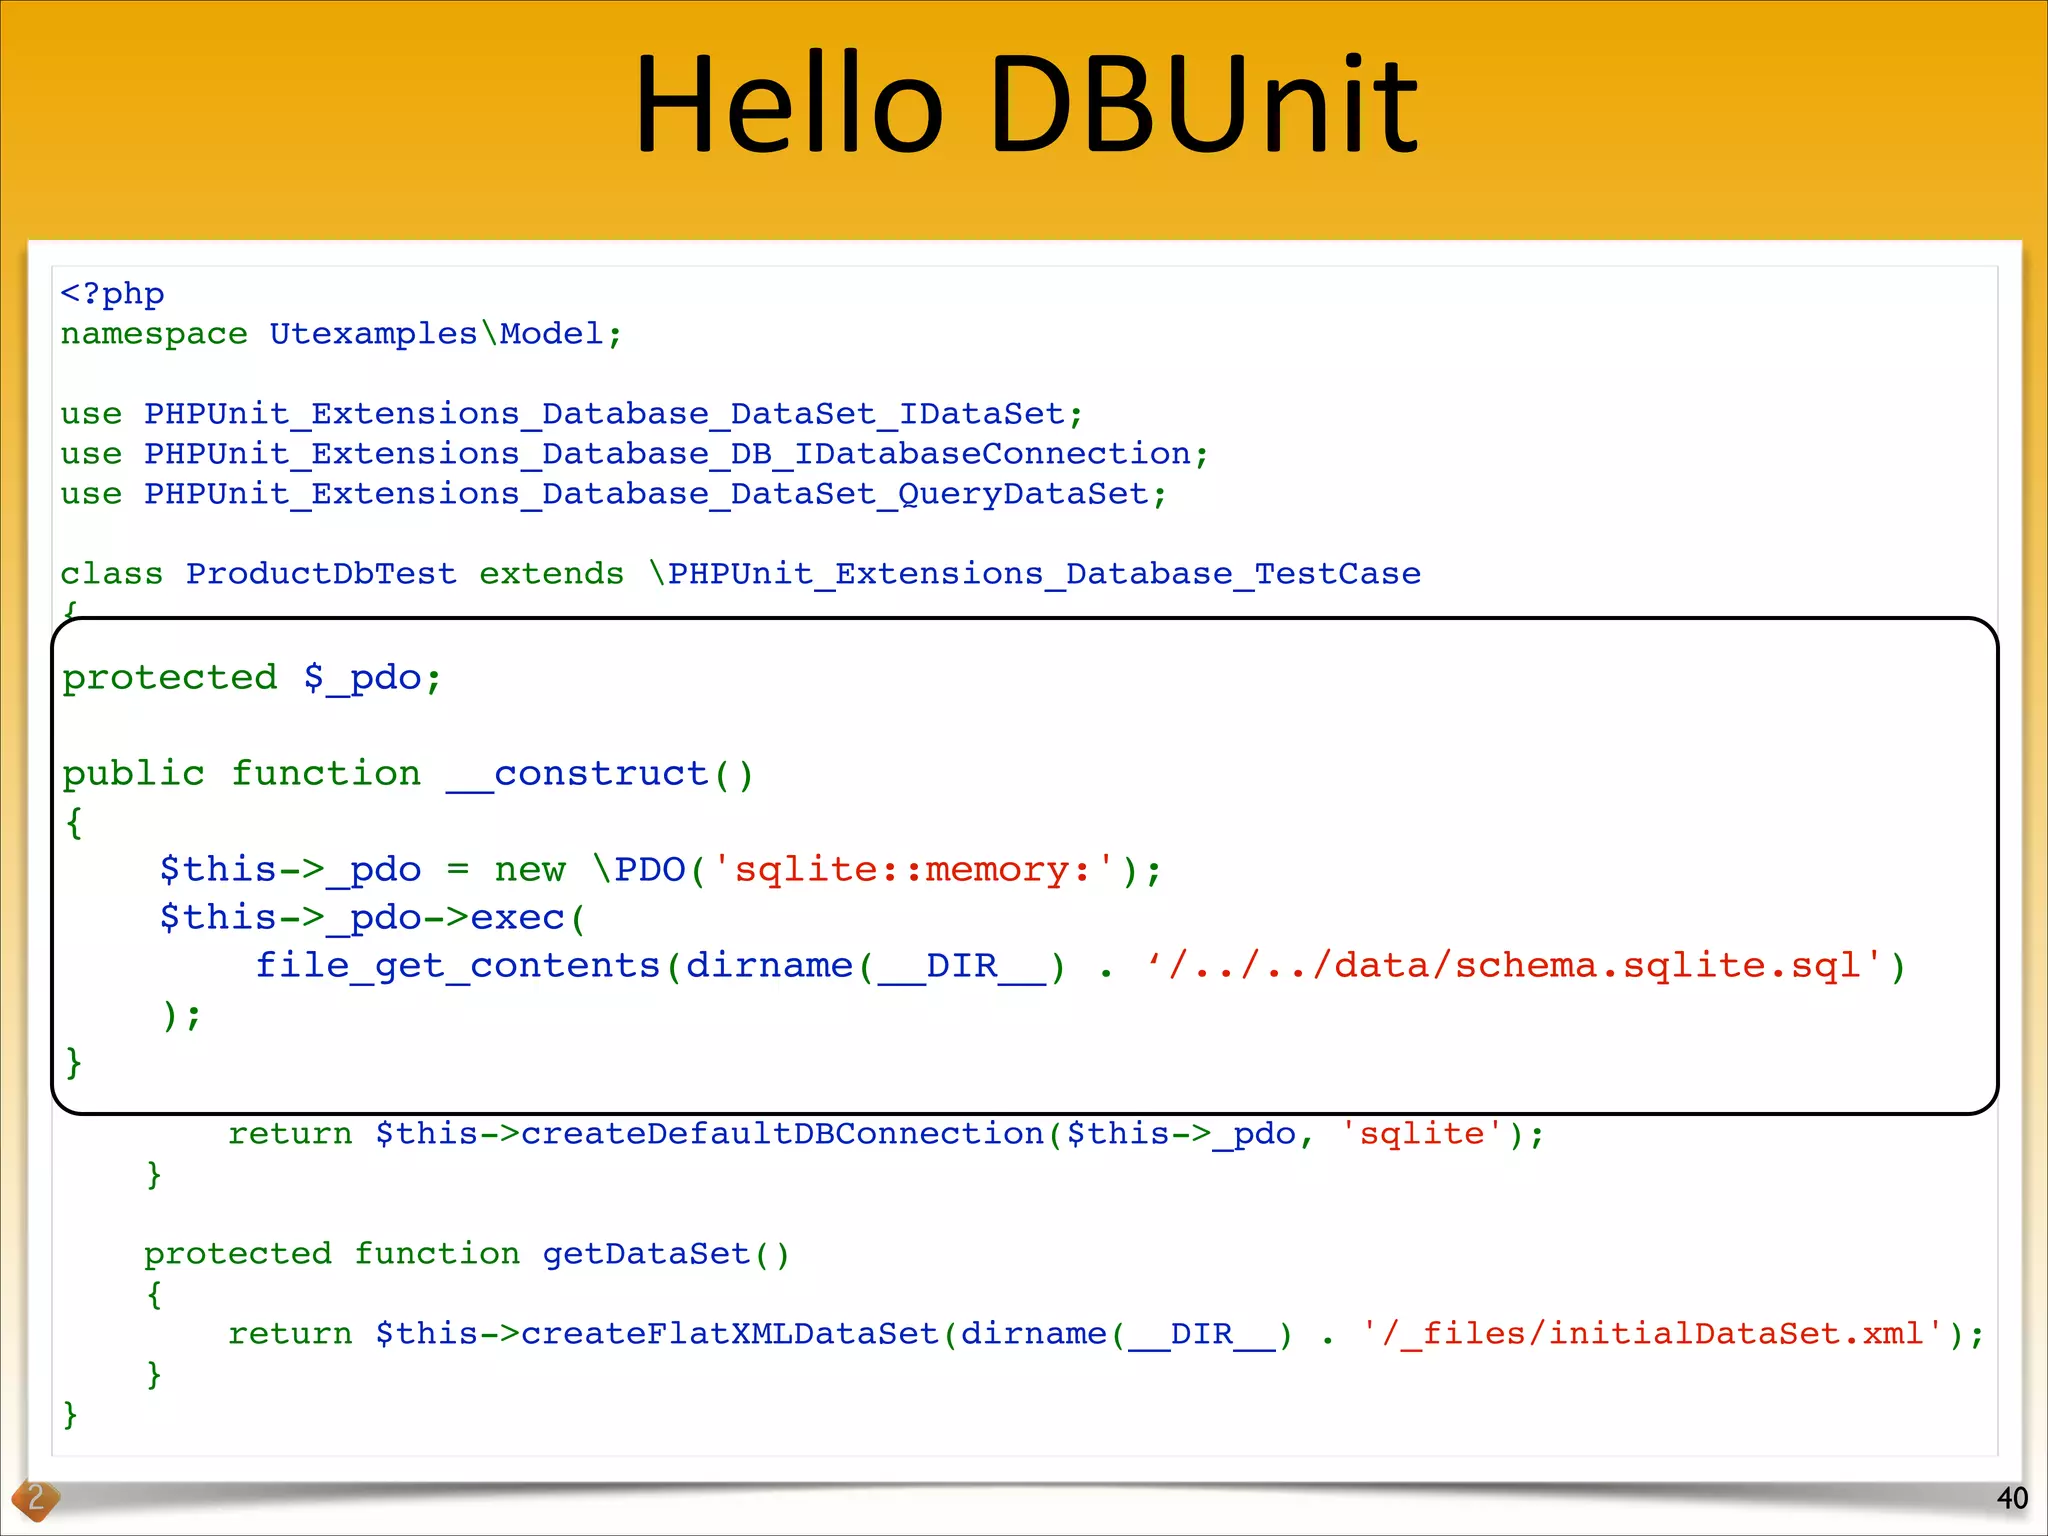Viewport: 2048px width, 1536px height.
Task: Click the namespace Utexamples\Model line
Action: click(x=341, y=333)
